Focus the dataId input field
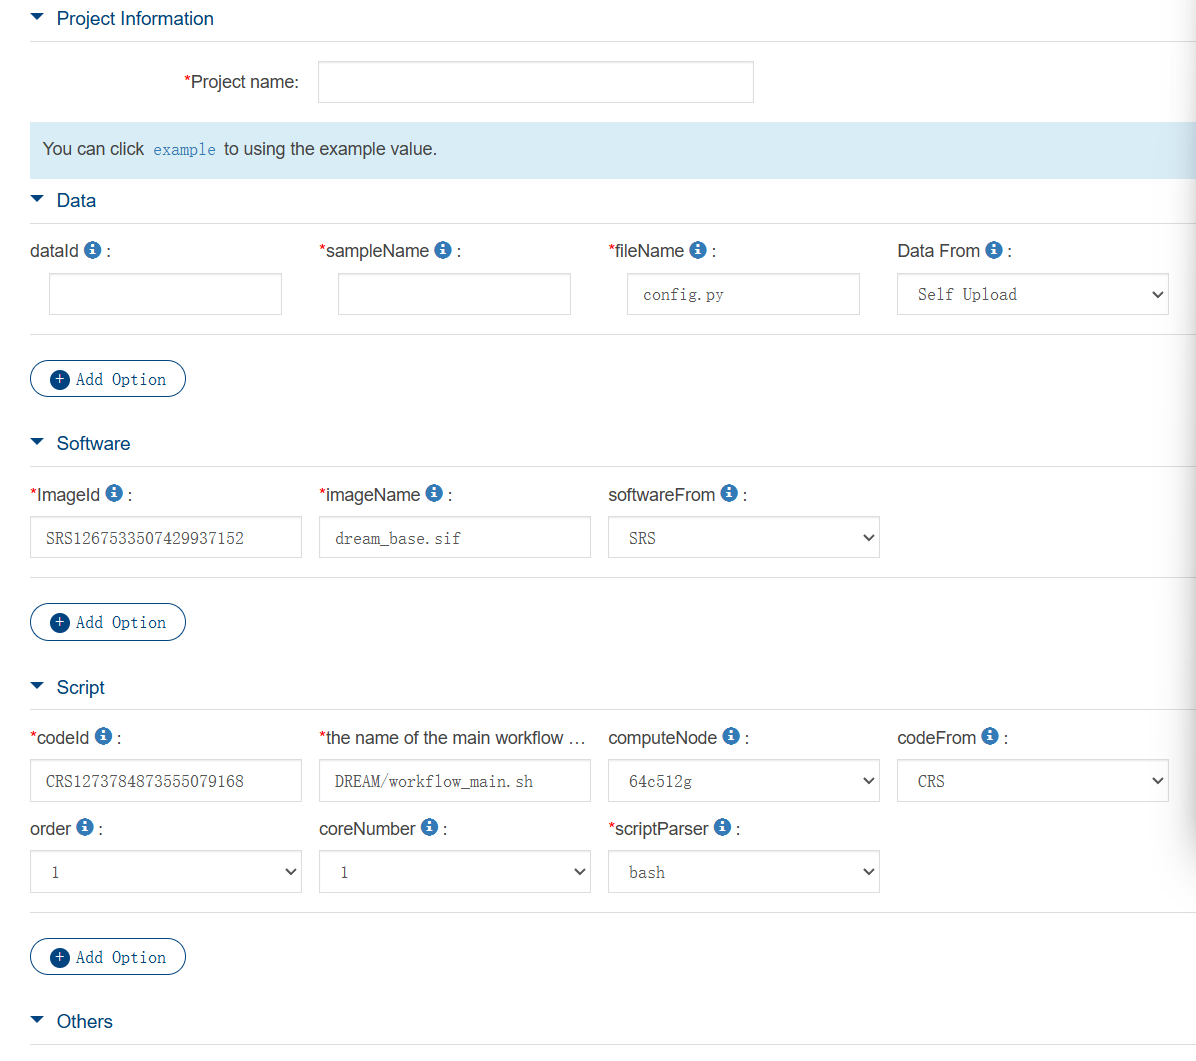Viewport: 1196px width, 1061px height. click(x=166, y=294)
